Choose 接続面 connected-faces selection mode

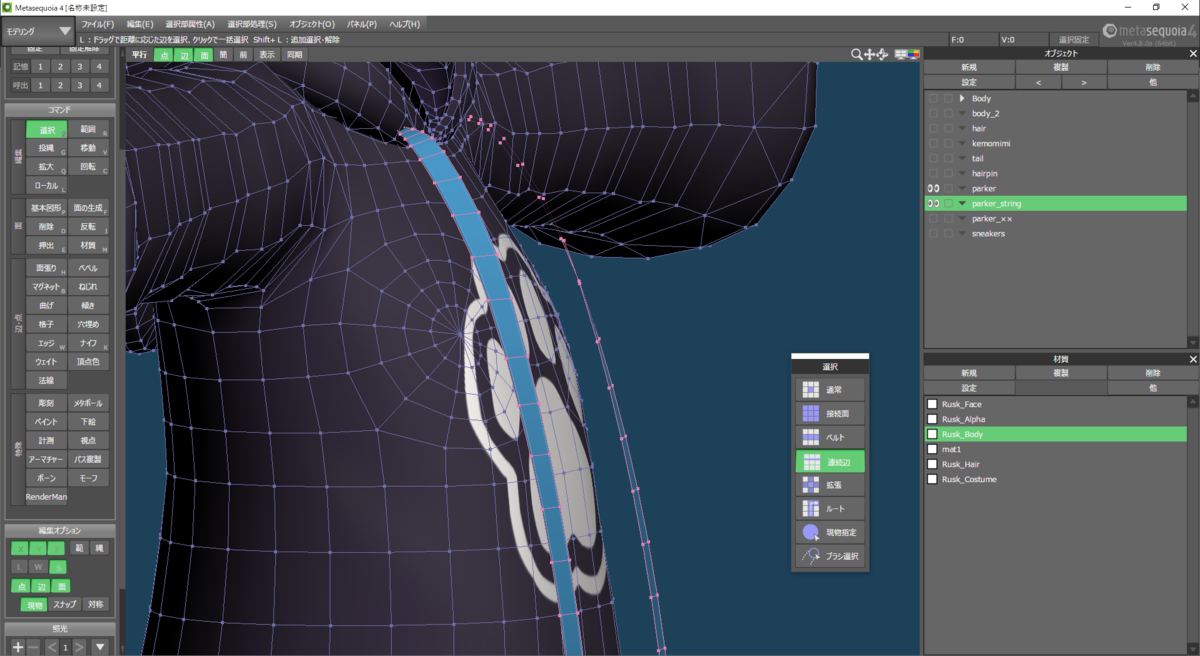(x=830, y=413)
